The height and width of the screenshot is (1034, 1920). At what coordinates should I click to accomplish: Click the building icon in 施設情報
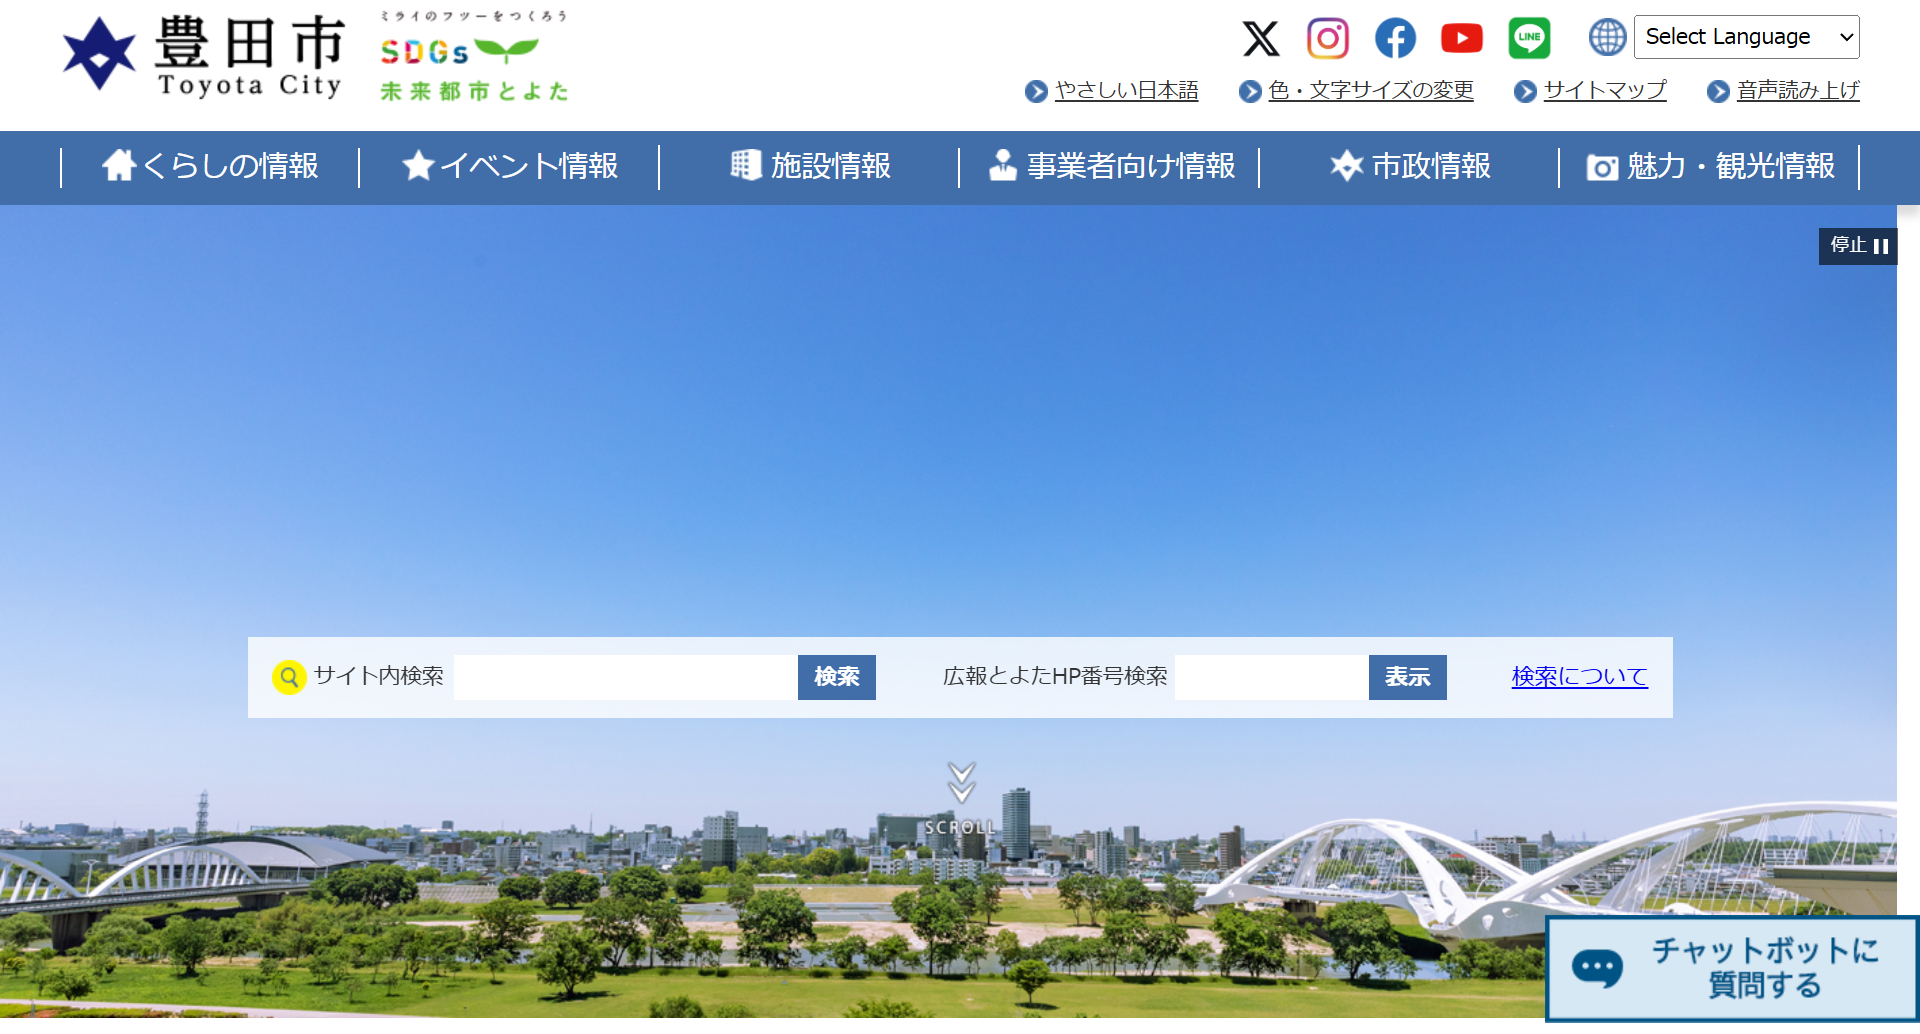pos(746,165)
